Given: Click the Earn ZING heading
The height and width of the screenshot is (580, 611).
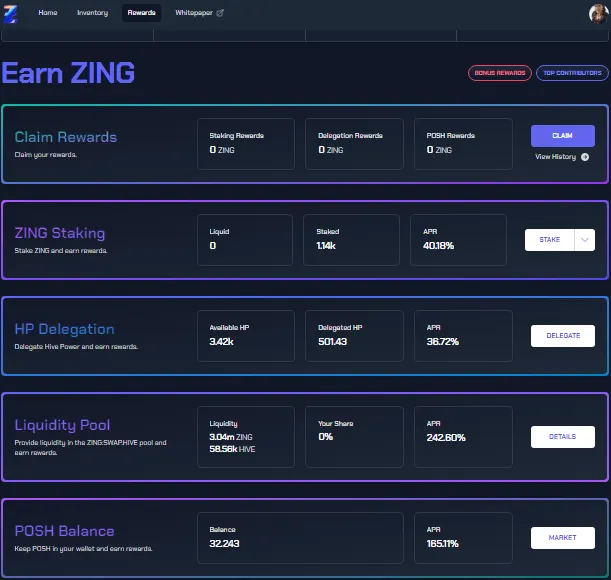Looking at the screenshot, I should 68,73.
